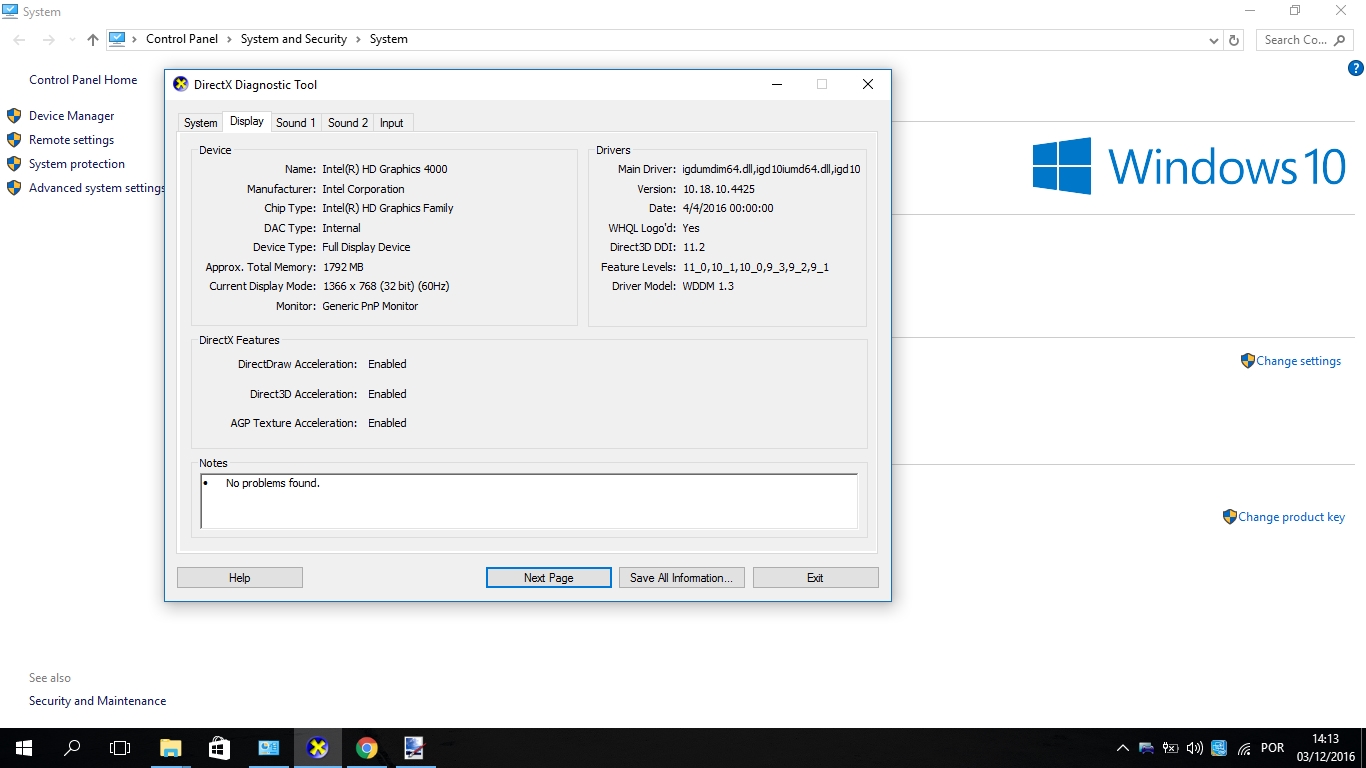Image resolution: width=1366 pixels, height=768 pixels.
Task: Expand the chevron after System and Security
Action: 359,39
